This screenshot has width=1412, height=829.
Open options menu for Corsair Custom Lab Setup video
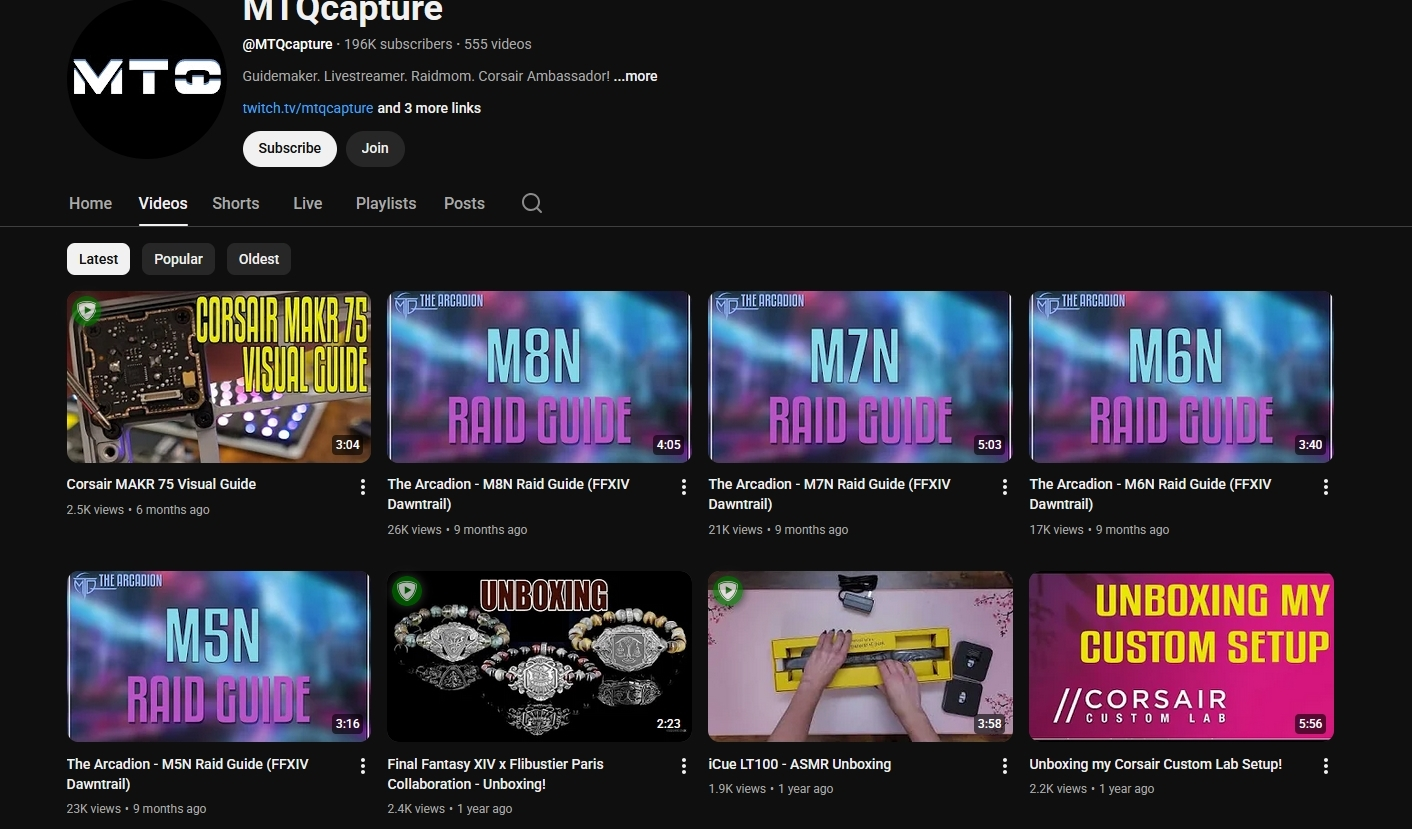click(x=1326, y=766)
